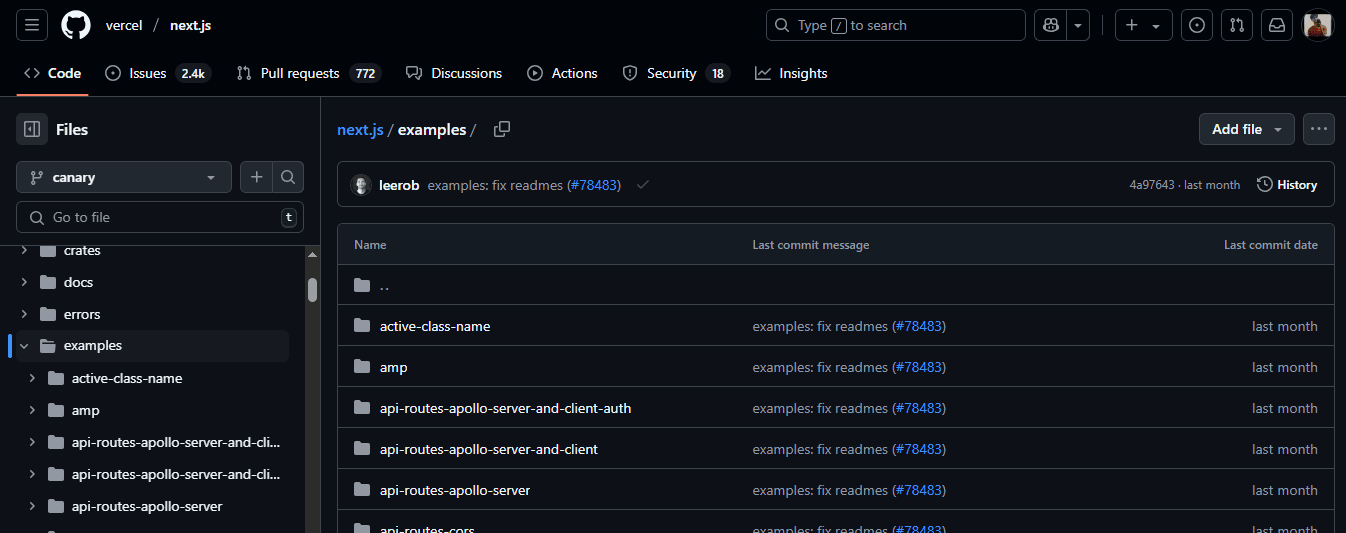Collapse the Files side panel icon
1346x533 pixels.
pyautogui.click(x=32, y=129)
